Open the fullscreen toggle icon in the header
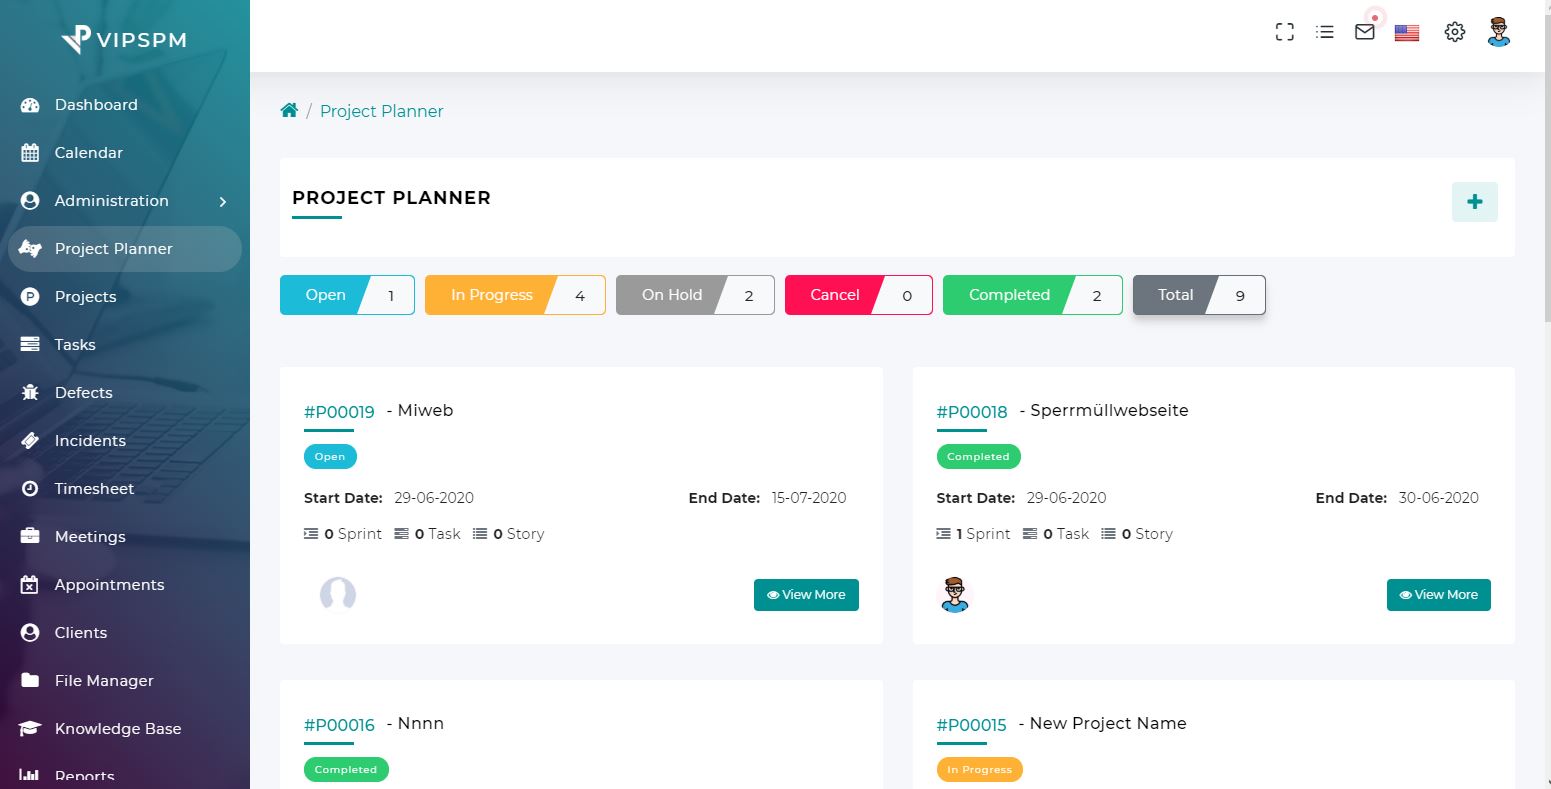This screenshot has width=1551, height=789. [x=1284, y=31]
